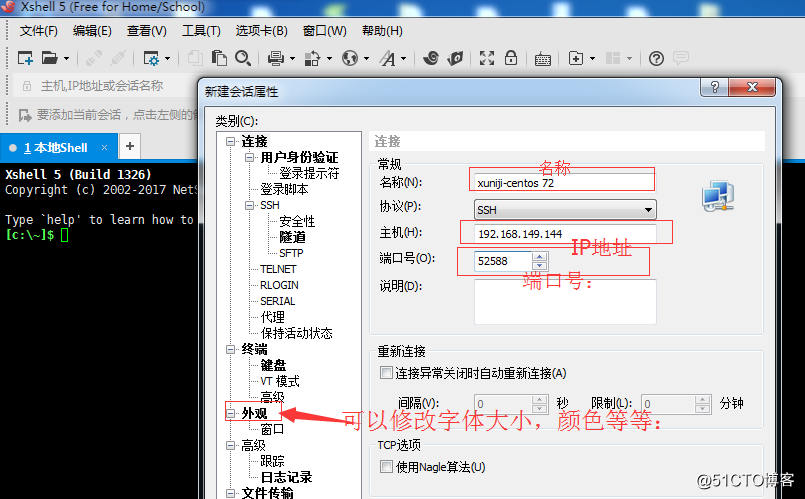Click the 主机(H) host input field

pos(565,234)
